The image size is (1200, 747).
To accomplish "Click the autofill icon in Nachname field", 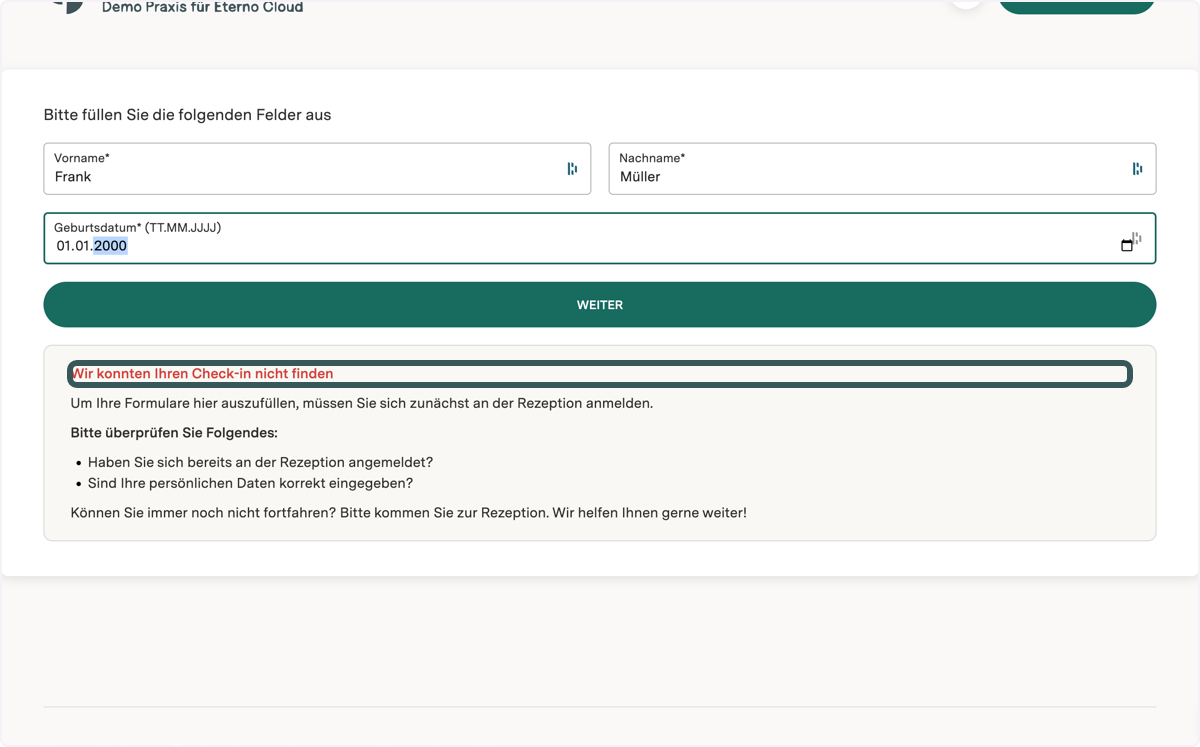I will [1137, 169].
